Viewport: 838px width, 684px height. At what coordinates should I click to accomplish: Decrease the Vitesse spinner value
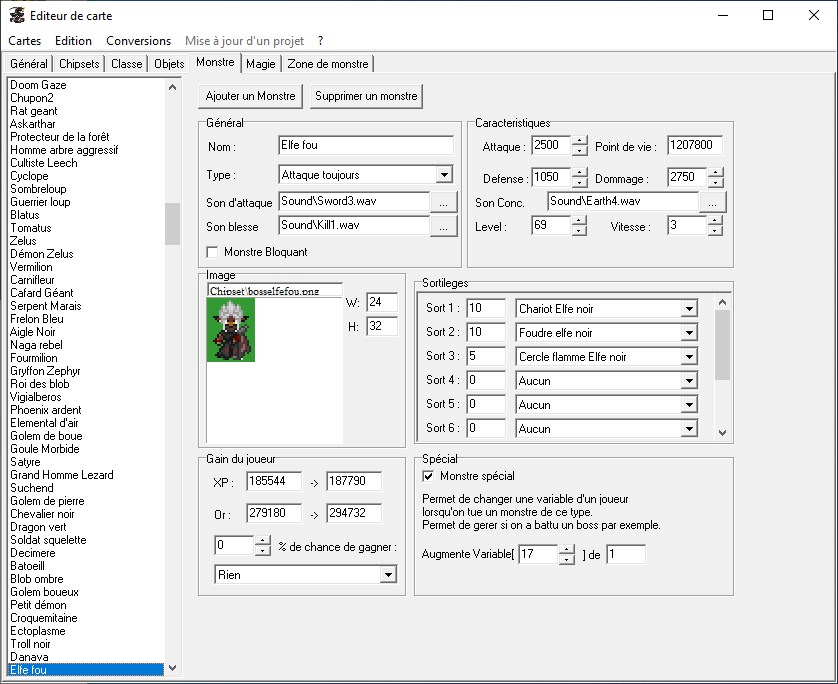point(714,231)
